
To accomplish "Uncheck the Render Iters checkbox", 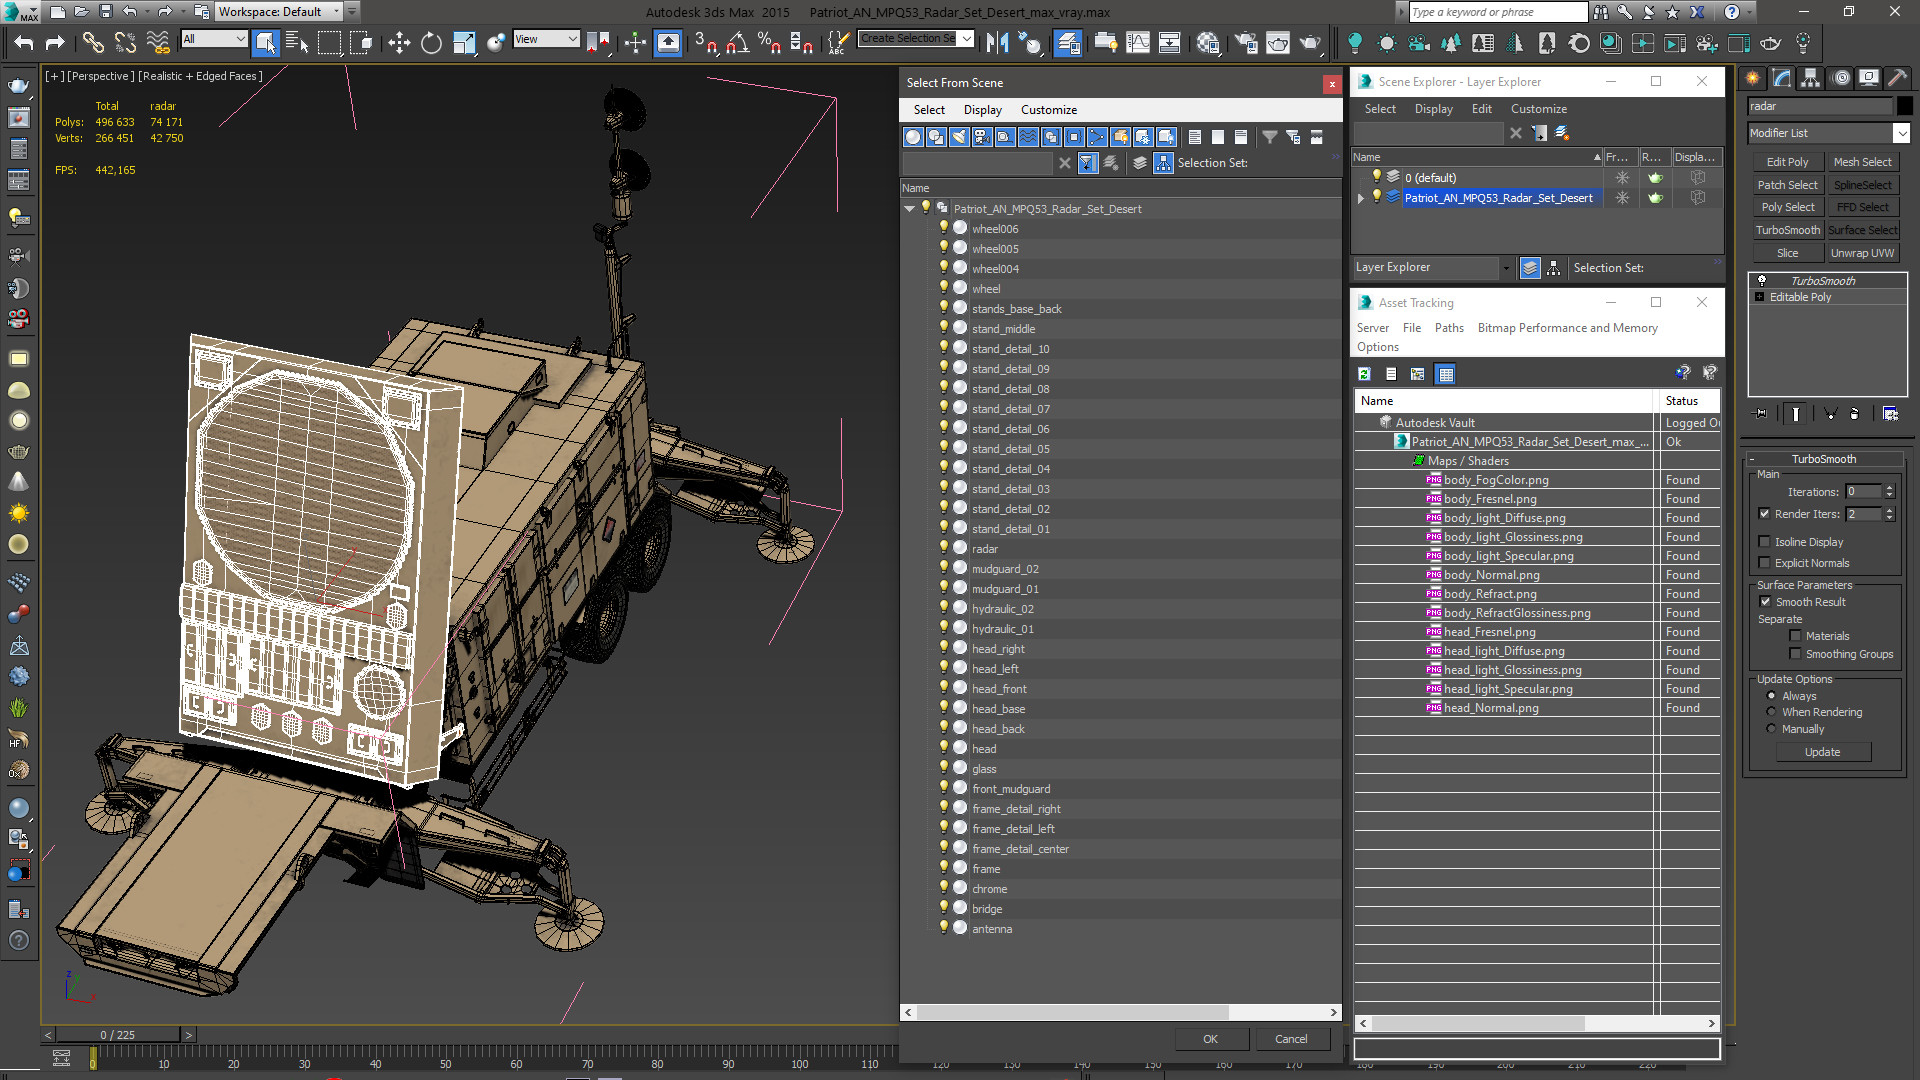I will click(1765, 514).
